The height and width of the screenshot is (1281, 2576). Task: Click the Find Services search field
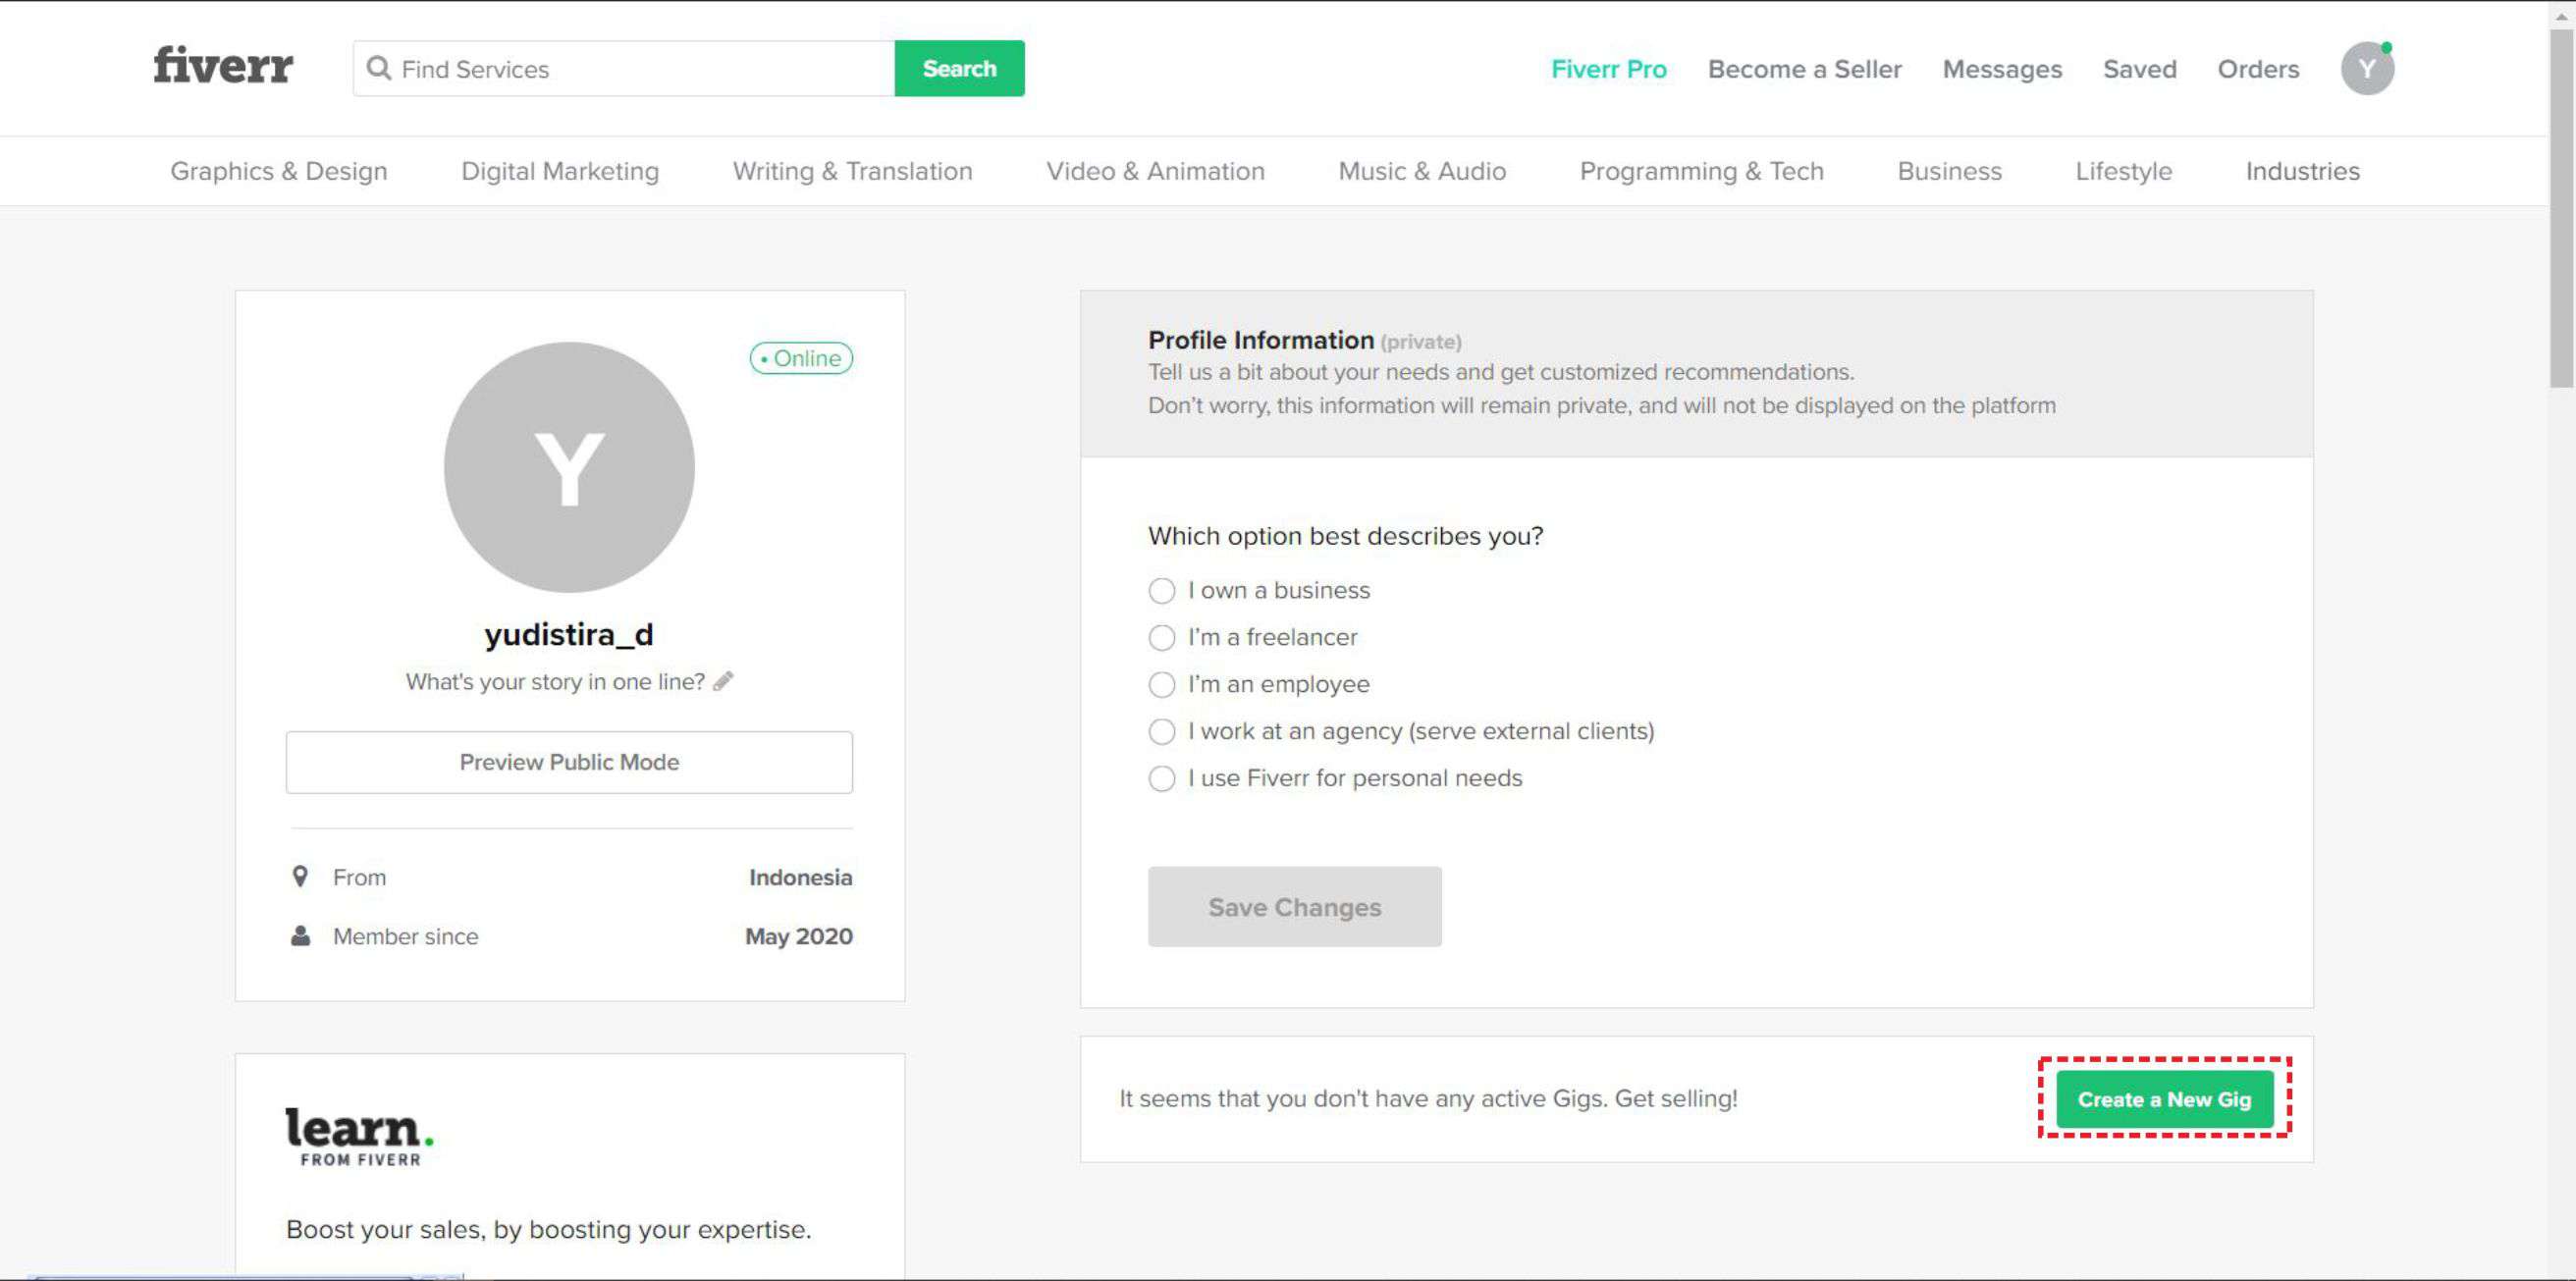coord(640,69)
